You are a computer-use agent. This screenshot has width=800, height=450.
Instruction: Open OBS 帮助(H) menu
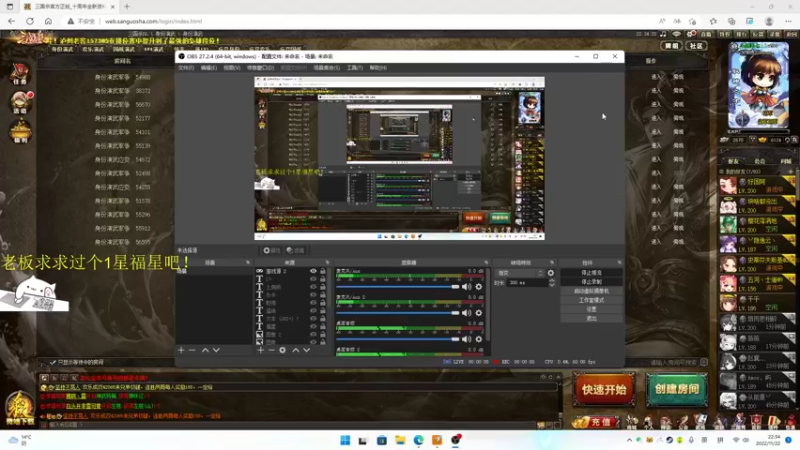[378, 68]
